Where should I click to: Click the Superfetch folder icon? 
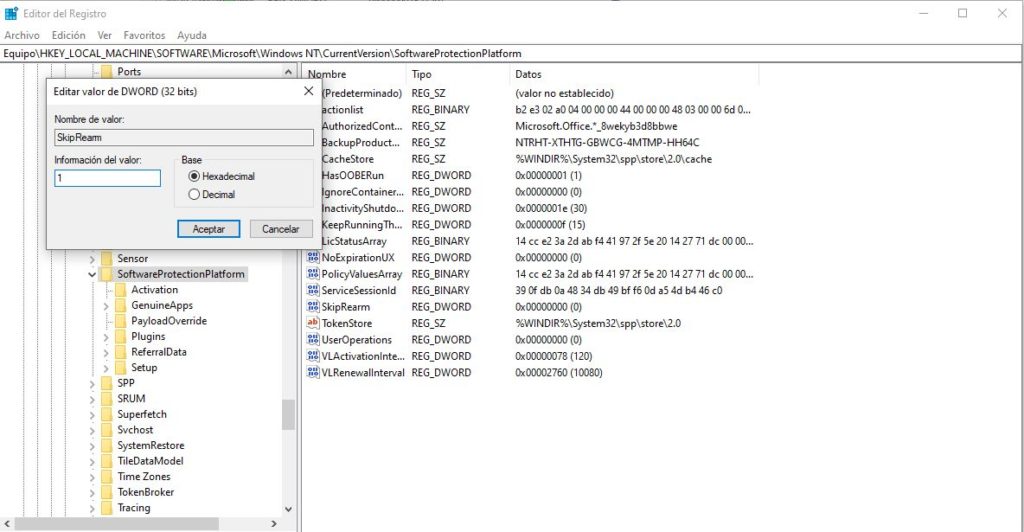tap(106, 415)
